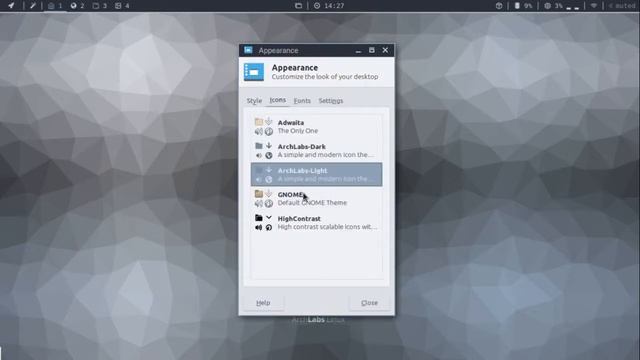640x360 pixels.
Task: Switch to workspace 1 in the top bar
Action: pos(55,6)
